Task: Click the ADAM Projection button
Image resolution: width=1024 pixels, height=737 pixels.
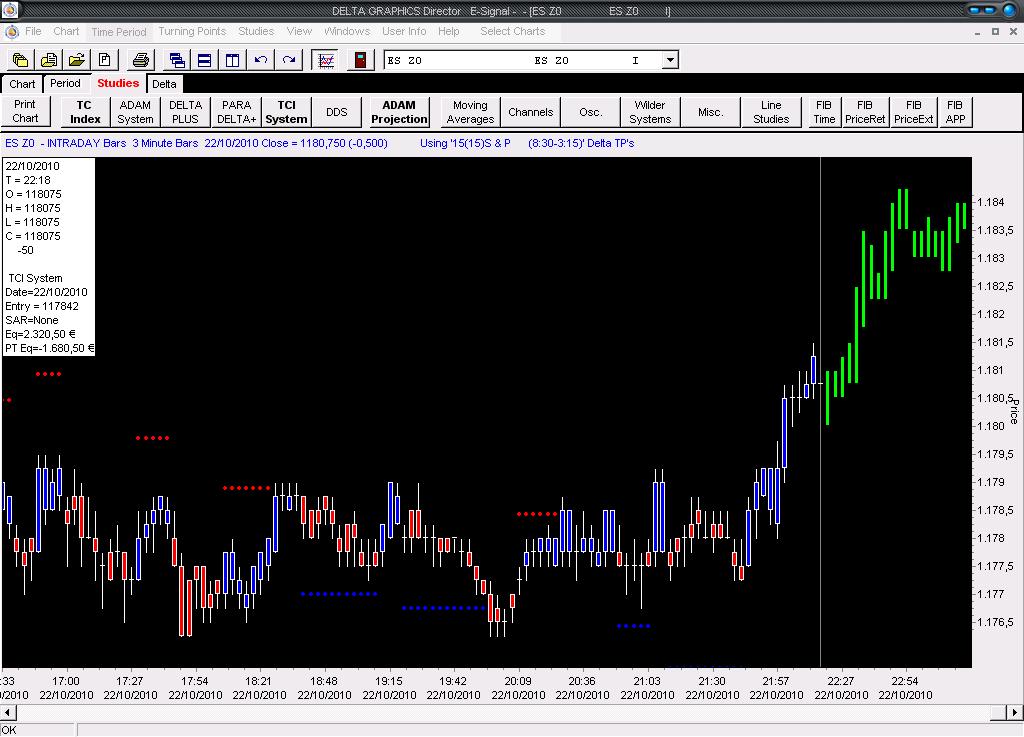Action: tap(399, 112)
